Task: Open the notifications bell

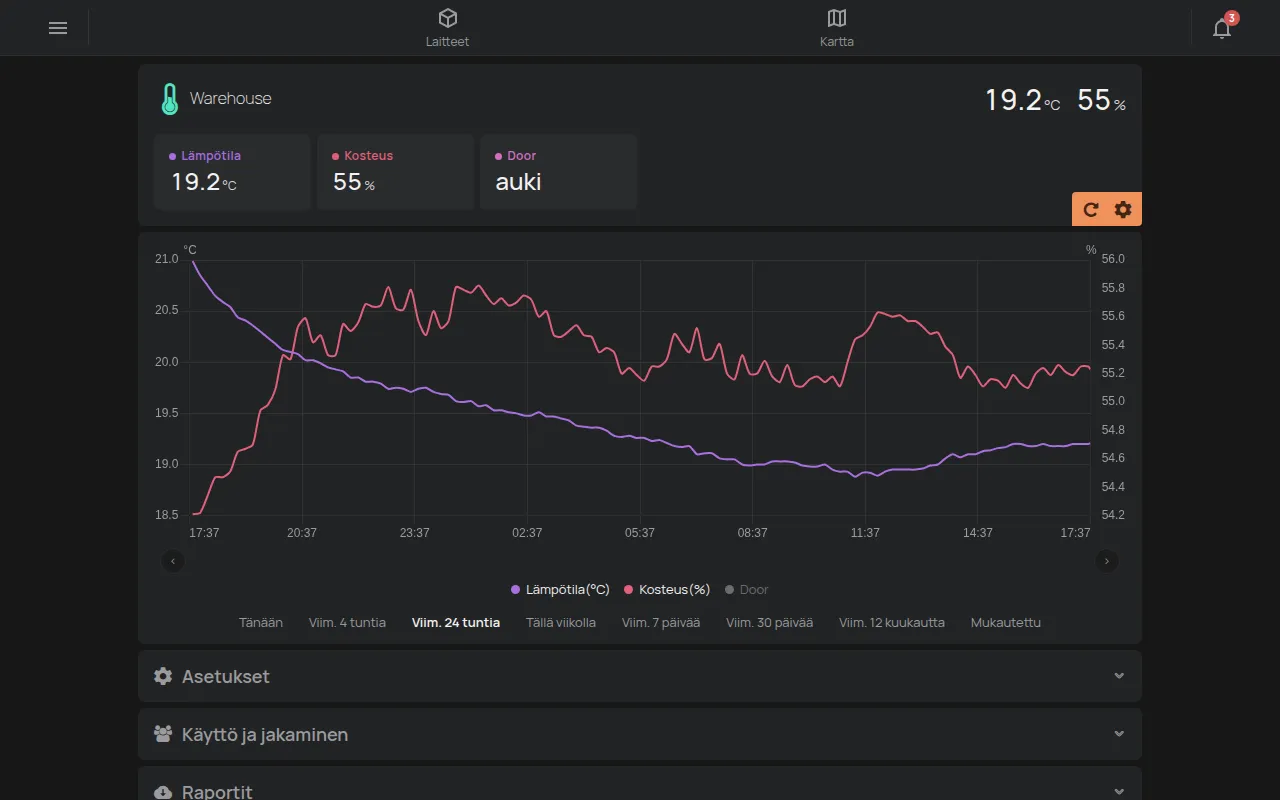Action: (1222, 28)
